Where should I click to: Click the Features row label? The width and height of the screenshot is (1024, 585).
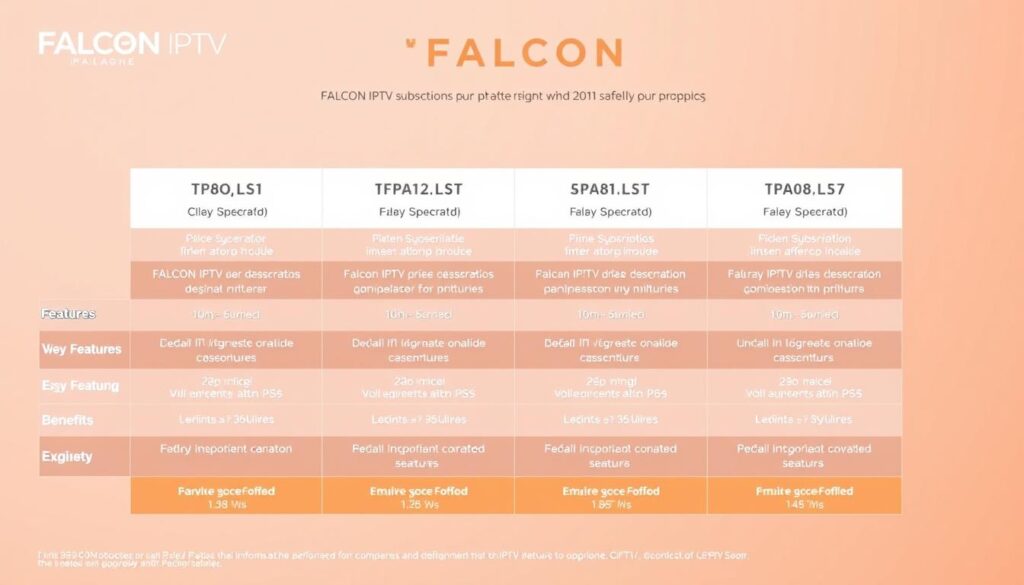[68, 314]
